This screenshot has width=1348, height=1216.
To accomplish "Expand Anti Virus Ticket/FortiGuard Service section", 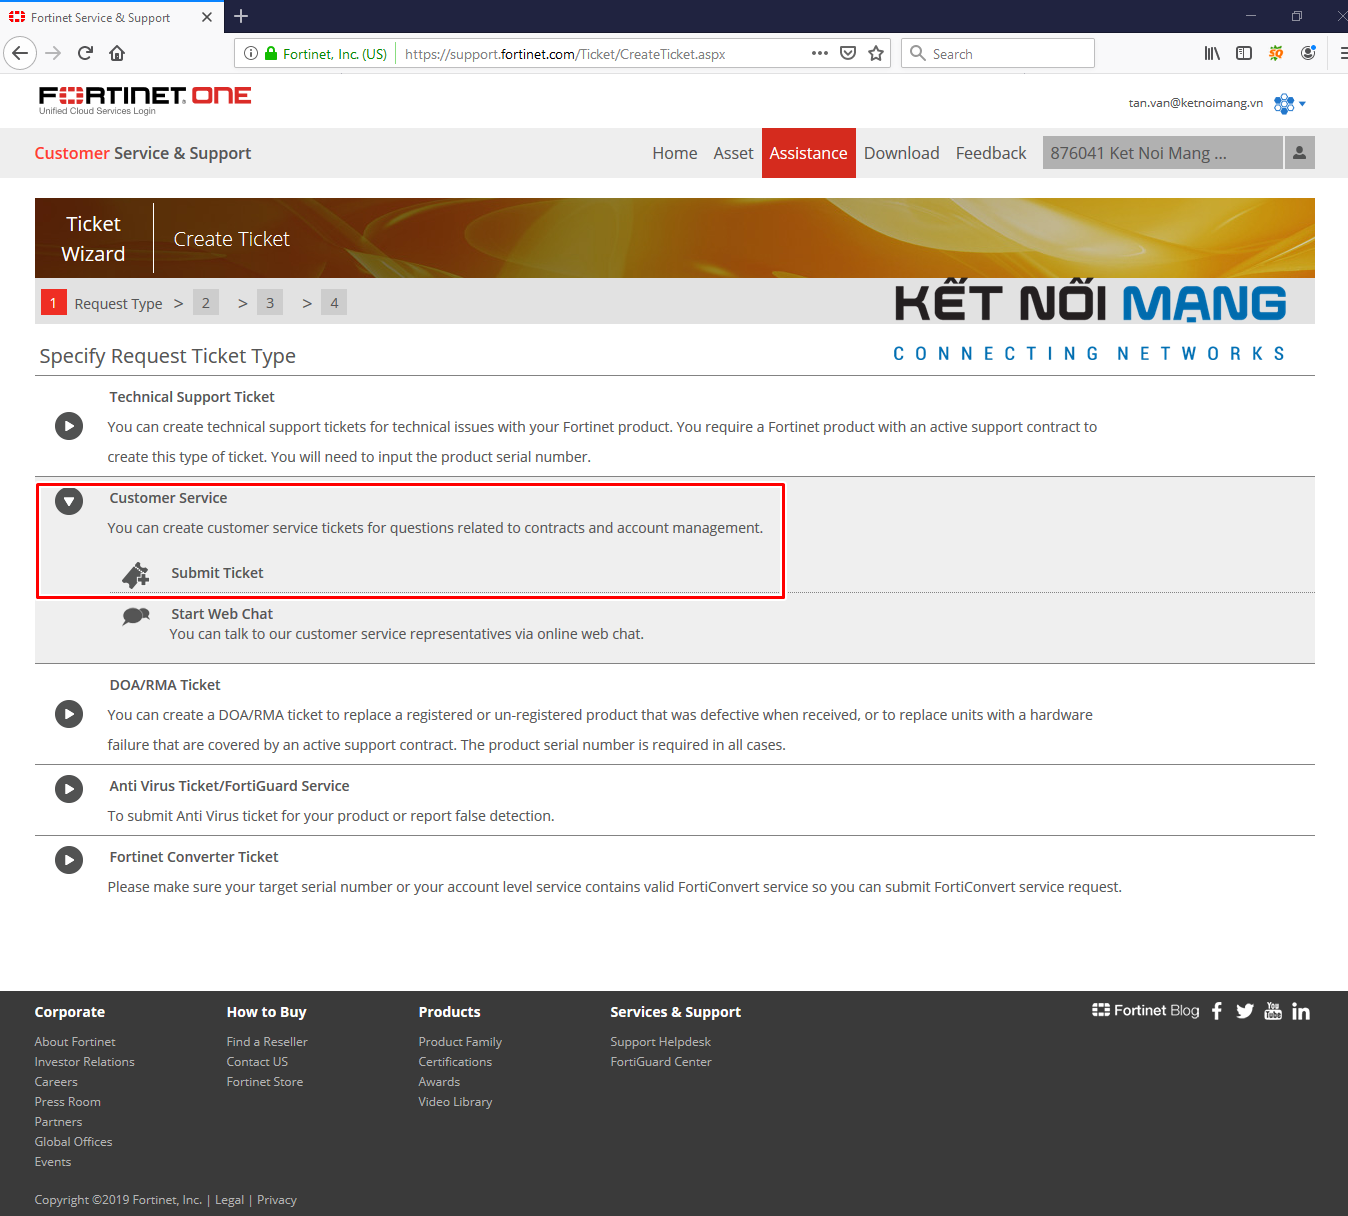I will [69, 789].
